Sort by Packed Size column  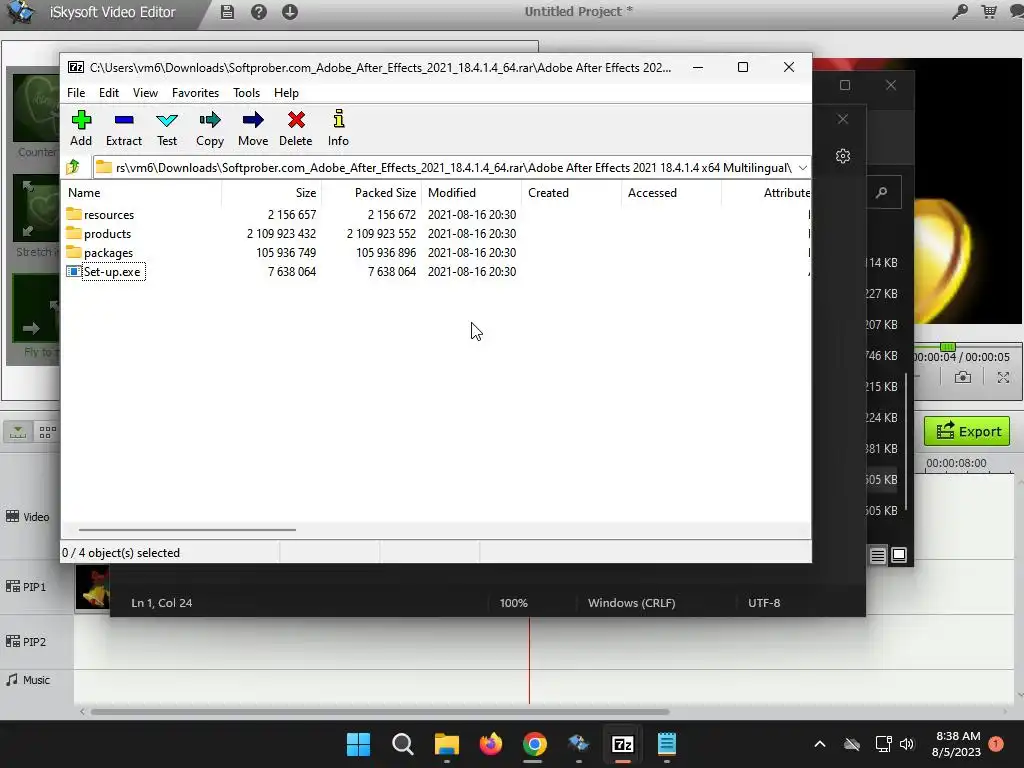tap(372, 193)
